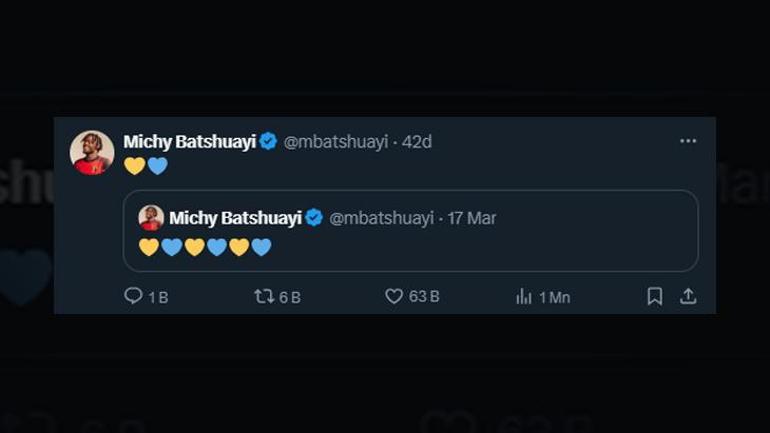Click the reply speech bubble icon
Screen dimensions: 770x433
point(133,296)
